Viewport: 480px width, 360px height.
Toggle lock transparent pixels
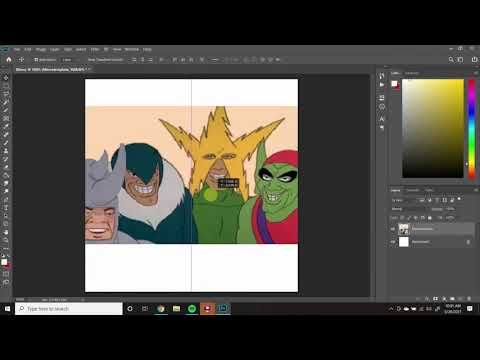402,218
